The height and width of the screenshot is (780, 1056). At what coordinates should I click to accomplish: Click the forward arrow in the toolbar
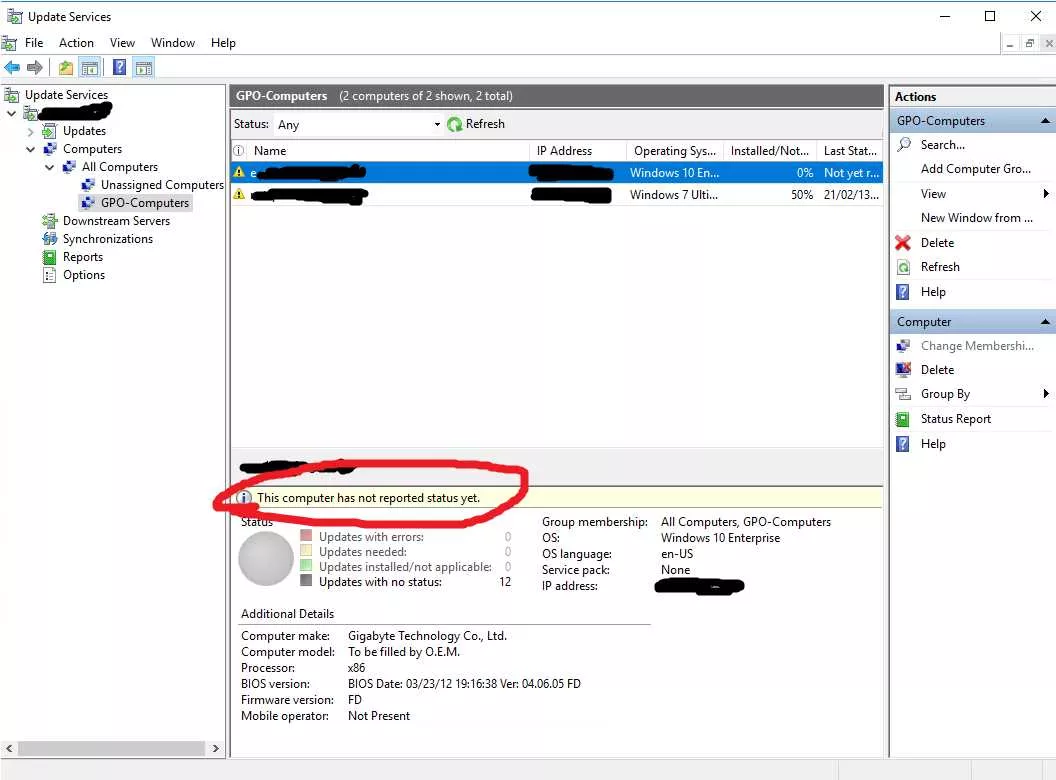[x=34, y=67]
